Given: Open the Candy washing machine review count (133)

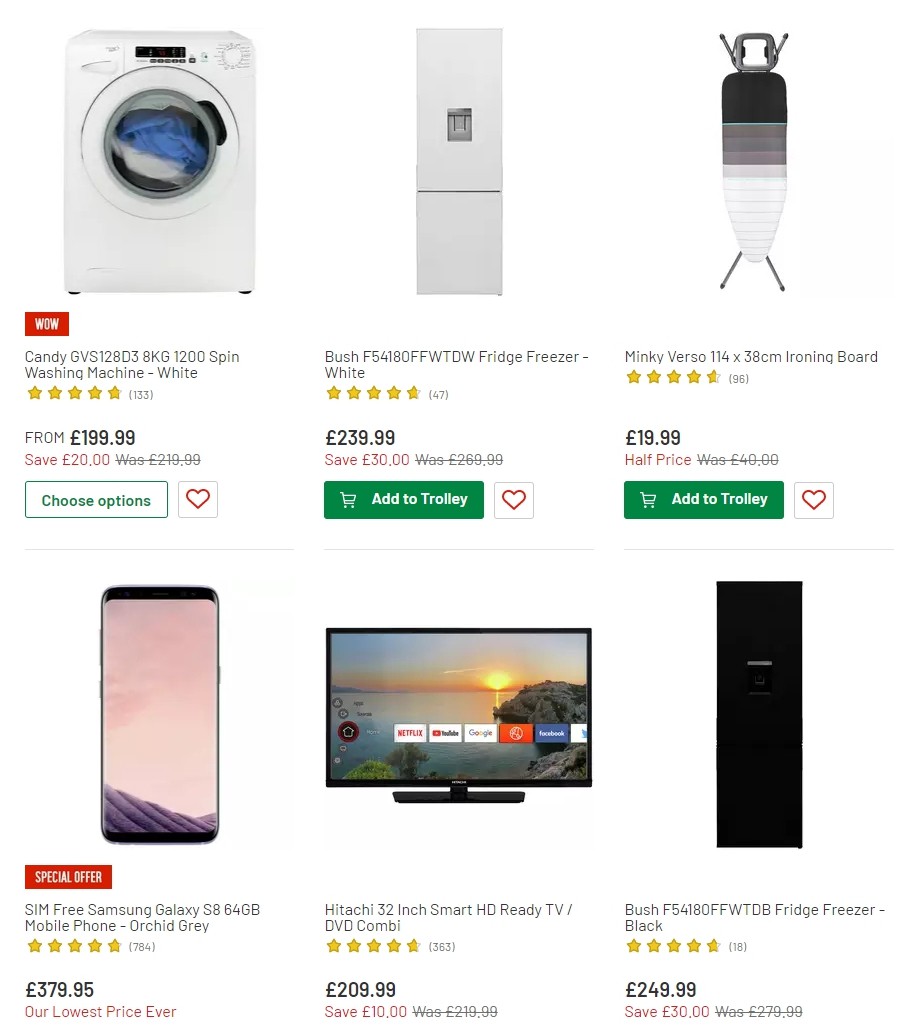Looking at the screenshot, I should coord(140,394).
